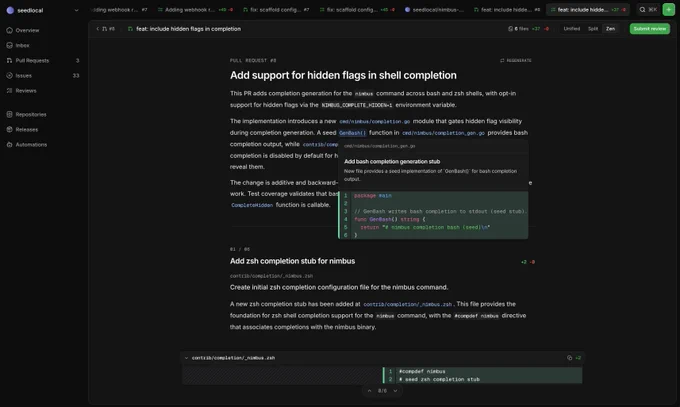This screenshot has height=407, width=680.
Task: Collapse the contrib/completion/_nimbus.zsh diff file
Action: [x=186, y=358]
